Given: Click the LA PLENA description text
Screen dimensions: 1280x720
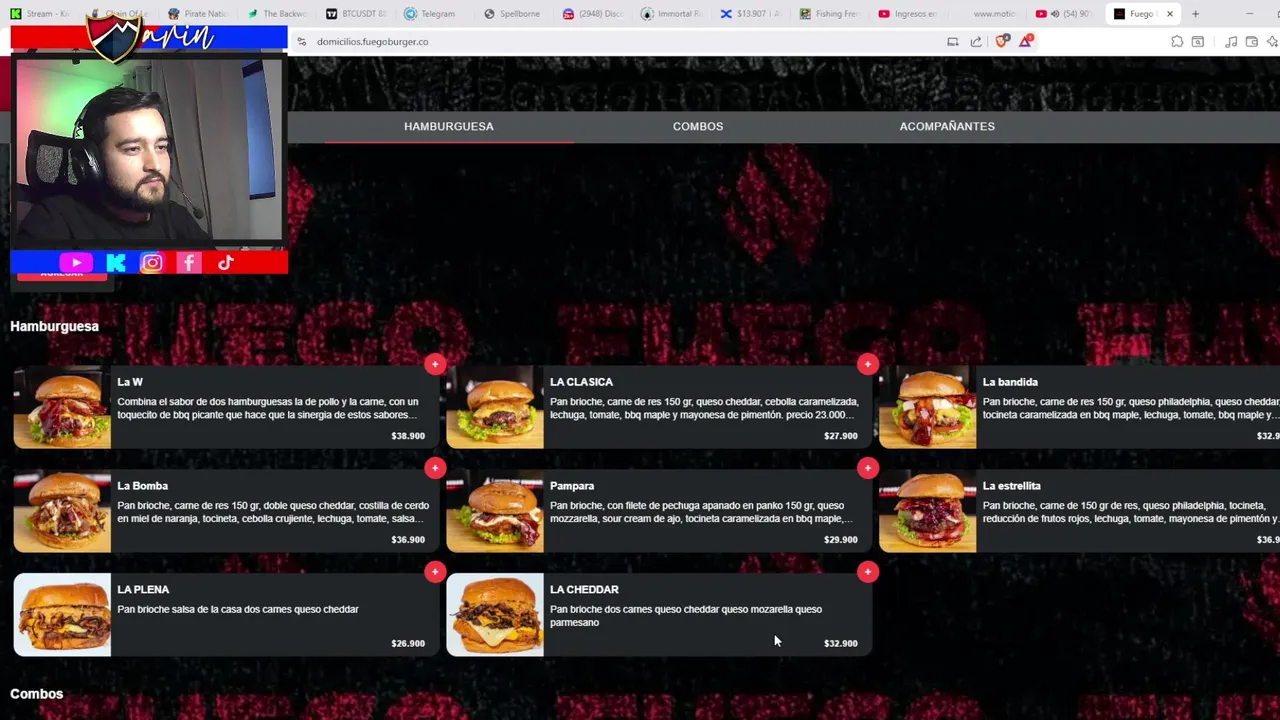Looking at the screenshot, I should point(238,609).
